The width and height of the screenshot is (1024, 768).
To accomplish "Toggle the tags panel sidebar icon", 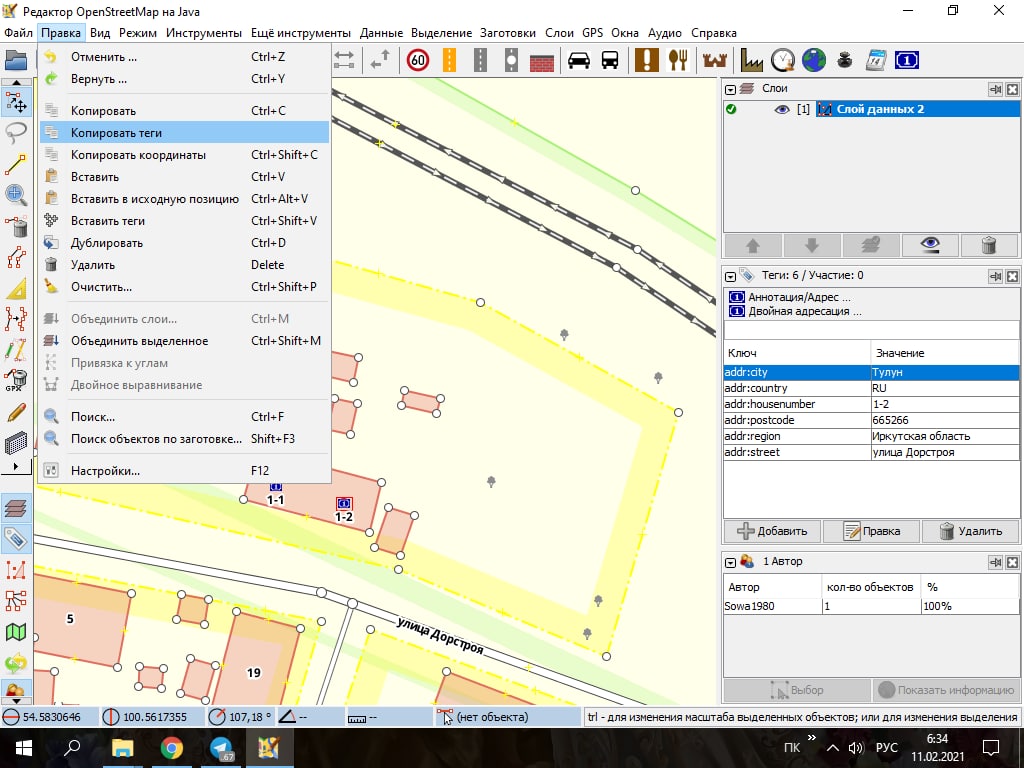I will coord(16,539).
